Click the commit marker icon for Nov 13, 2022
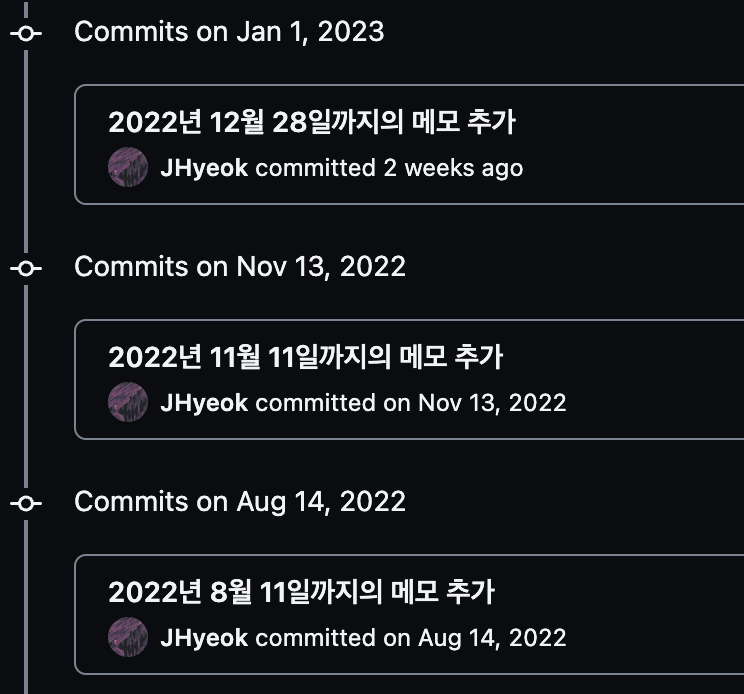The width and height of the screenshot is (744, 694). 26,268
